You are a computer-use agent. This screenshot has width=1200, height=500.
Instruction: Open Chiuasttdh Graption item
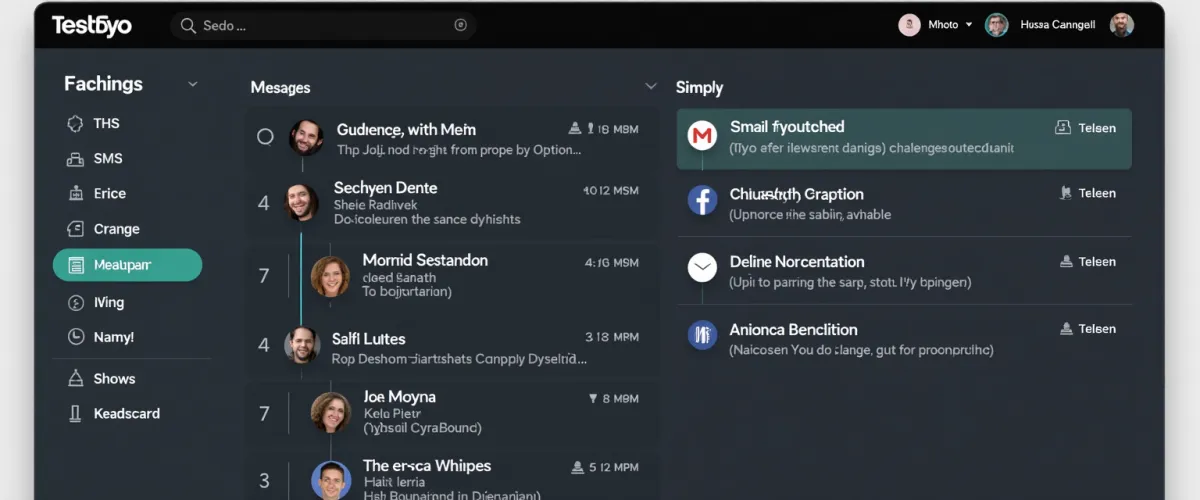(x=904, y=203)
